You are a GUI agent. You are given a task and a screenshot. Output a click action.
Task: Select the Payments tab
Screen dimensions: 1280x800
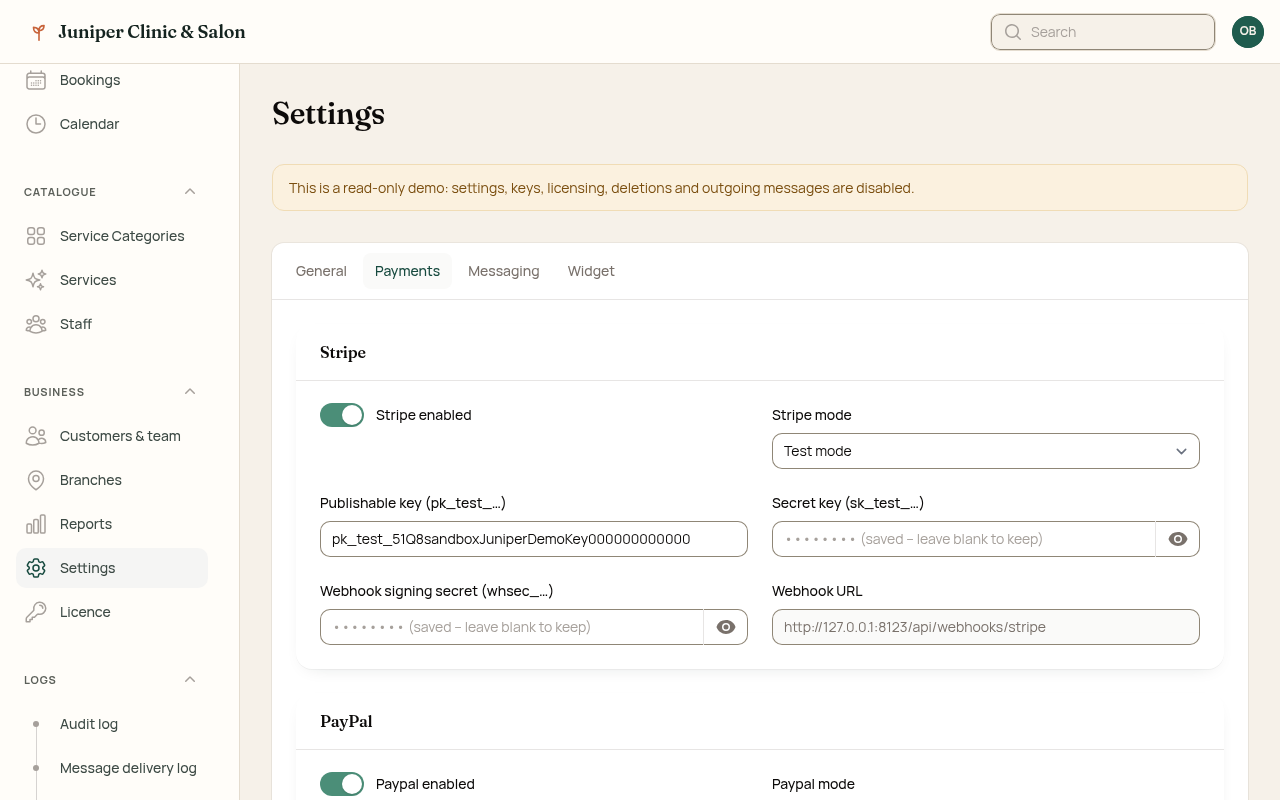click(x=407, y=271)
